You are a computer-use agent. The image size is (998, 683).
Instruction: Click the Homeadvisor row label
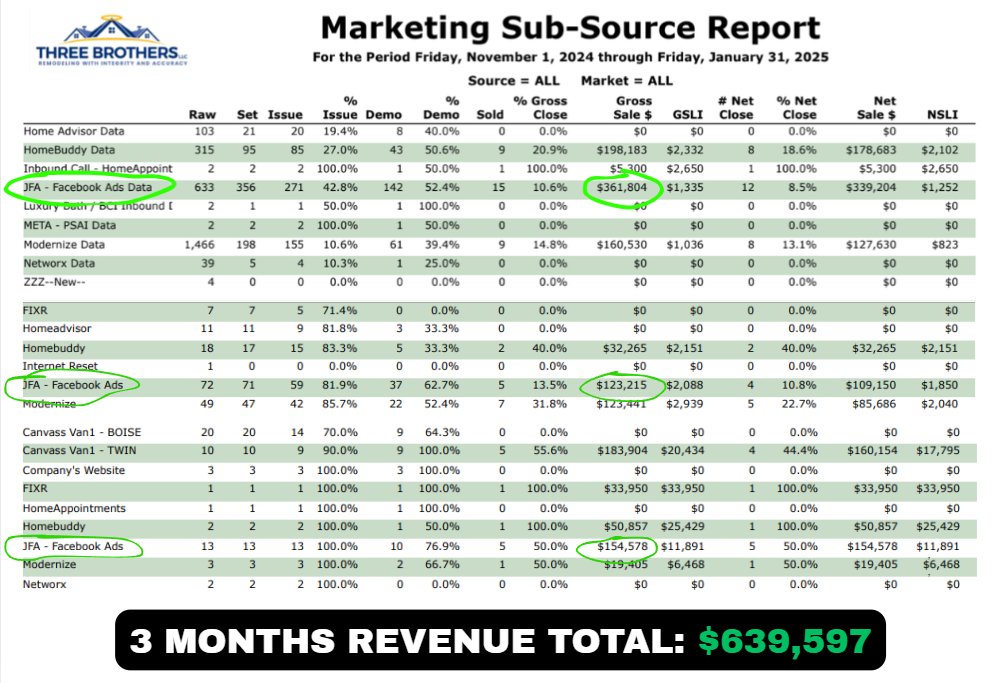click(57, 328)
